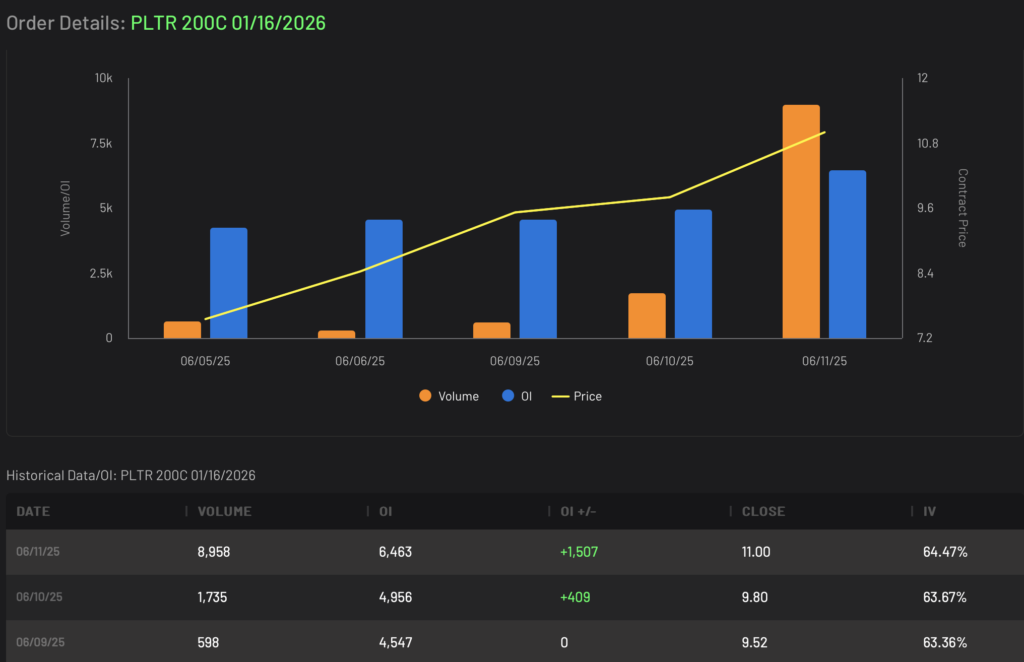Sort table by OI +/- column header

pyautogui.click(x=578, y=511)
